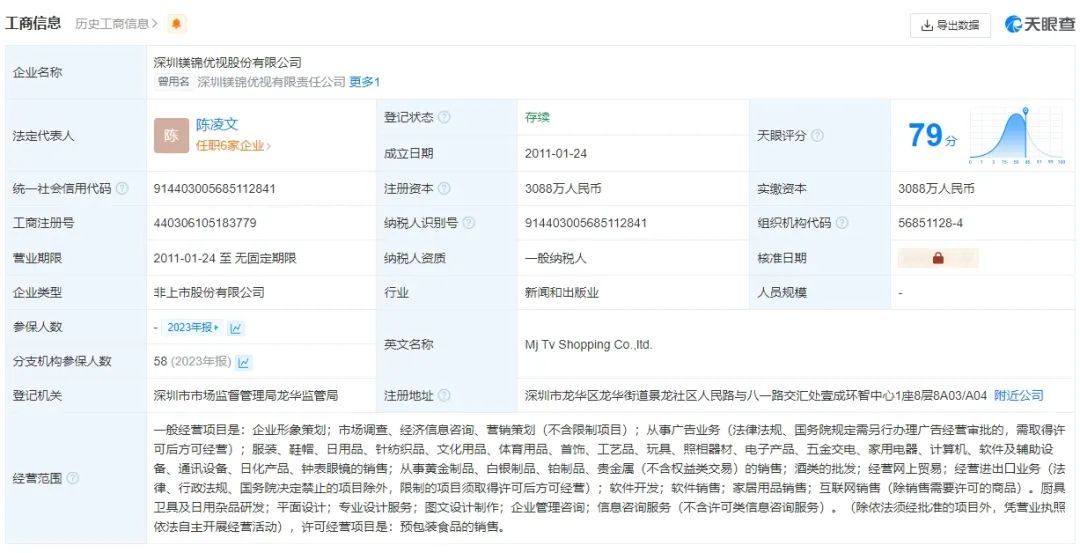Click help icon next to 登记状态
1080x553 pixels.
[x=444, y=117]
